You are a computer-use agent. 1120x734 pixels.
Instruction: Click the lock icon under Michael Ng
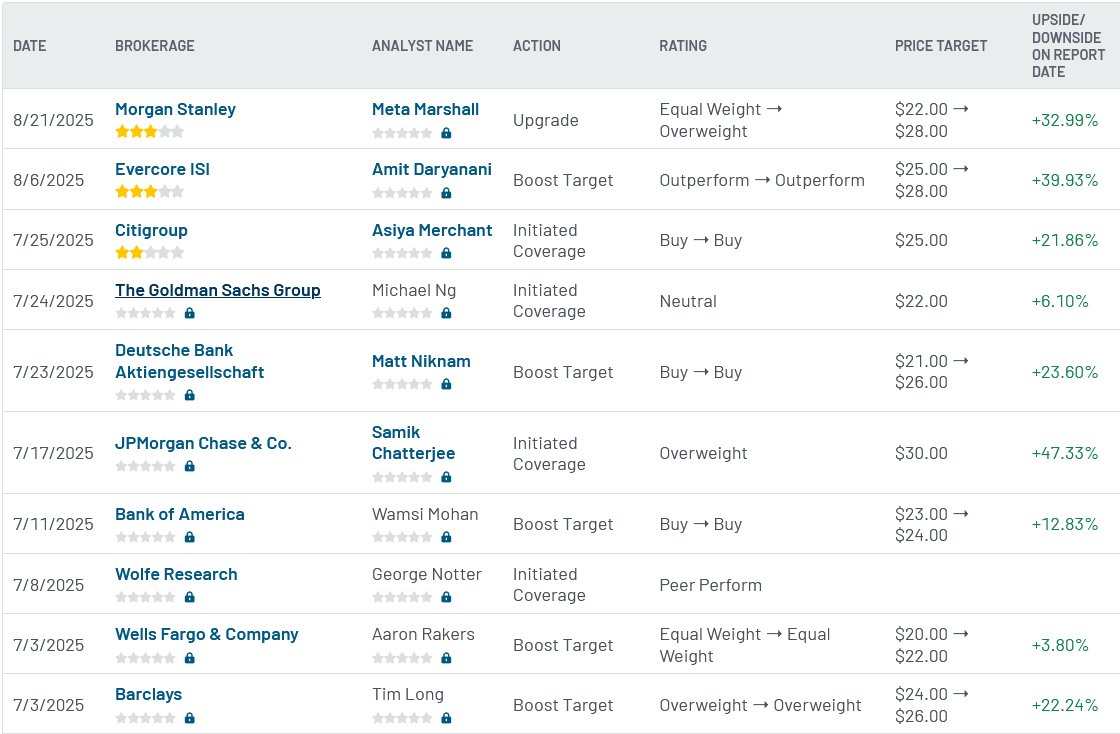click(446, 313)
